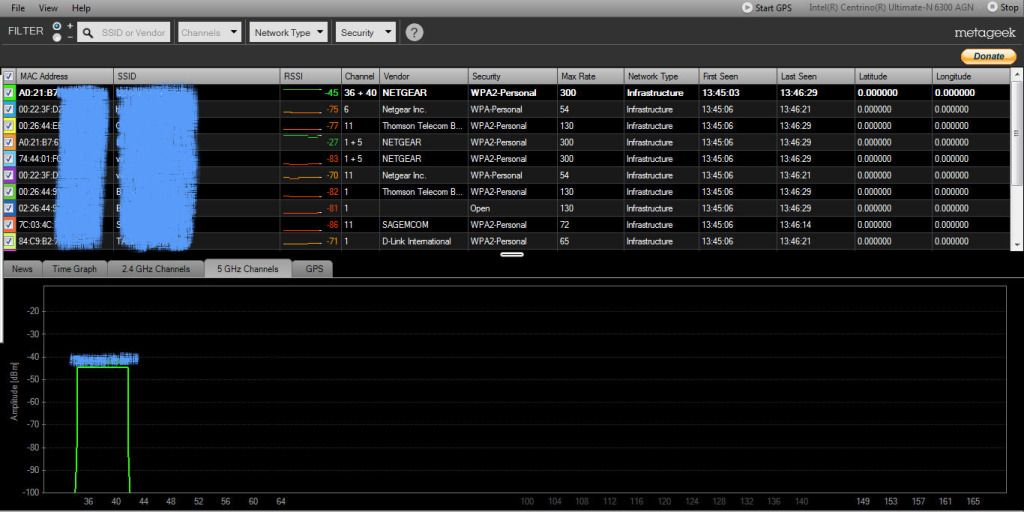Switch to the GPS tab
The image size is (1024, 512).
(313, 269)
